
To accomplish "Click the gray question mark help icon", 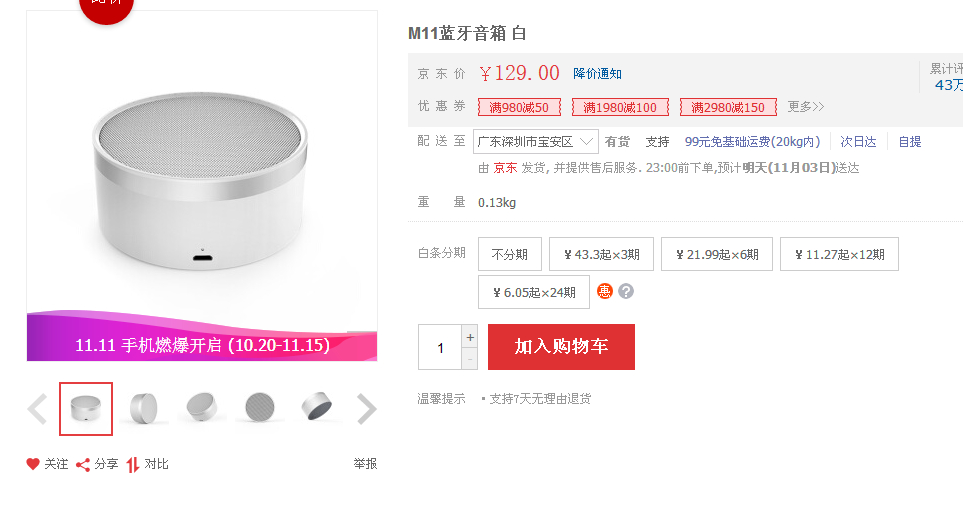I will (x=626, y=292).
